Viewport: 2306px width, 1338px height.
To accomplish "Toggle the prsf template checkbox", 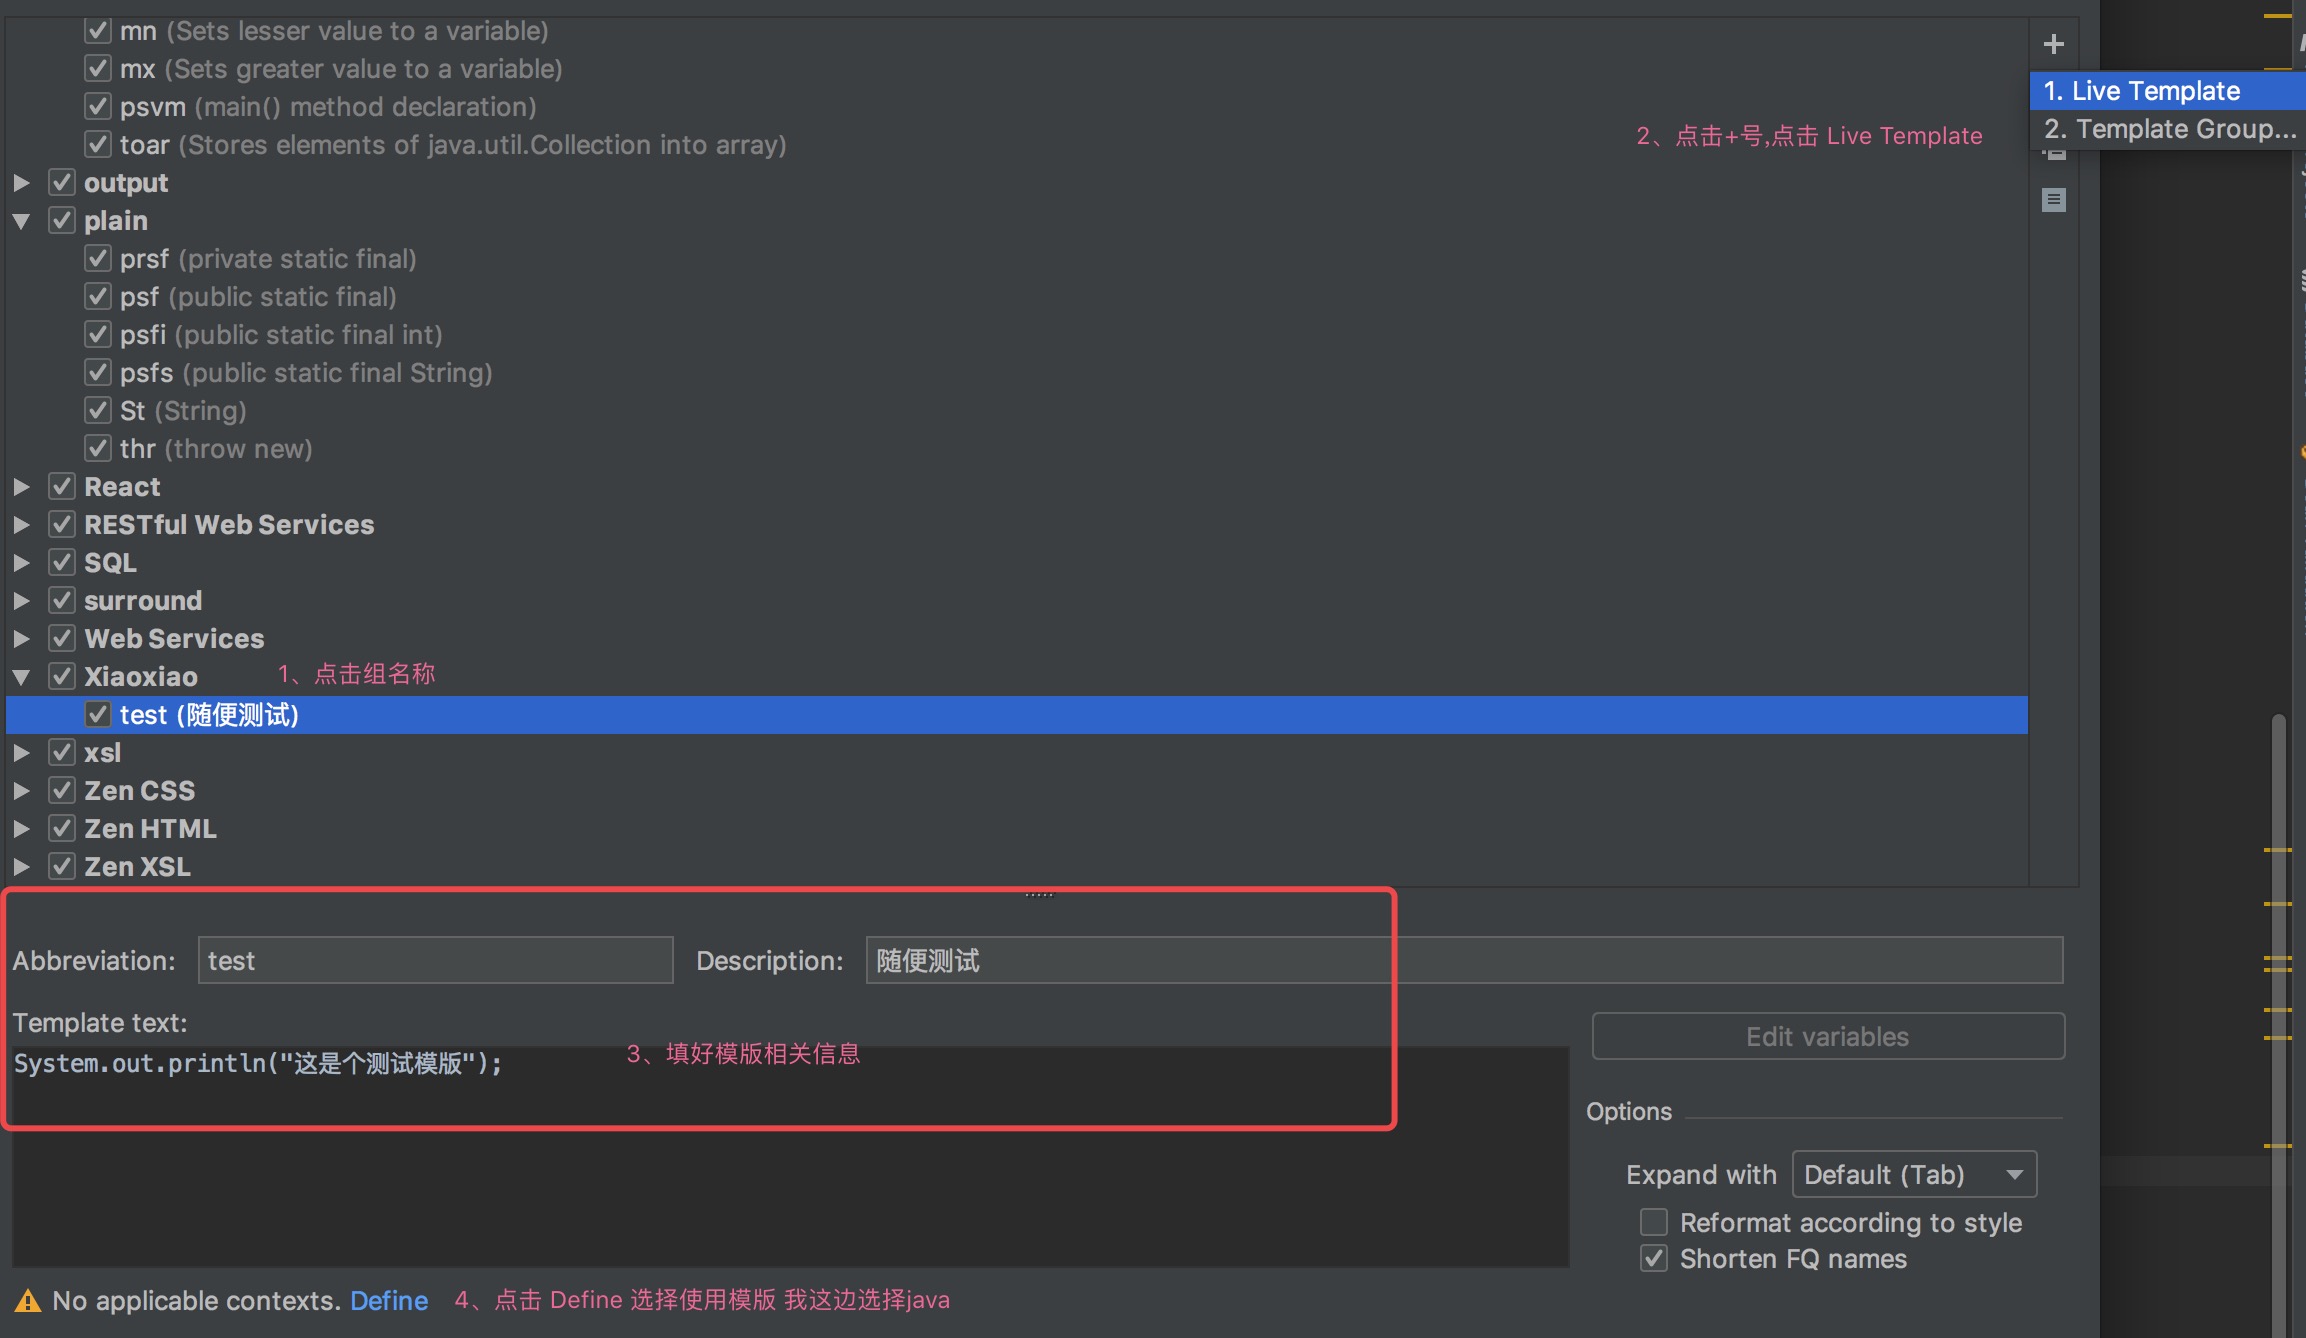I will [x=97, y=259].
